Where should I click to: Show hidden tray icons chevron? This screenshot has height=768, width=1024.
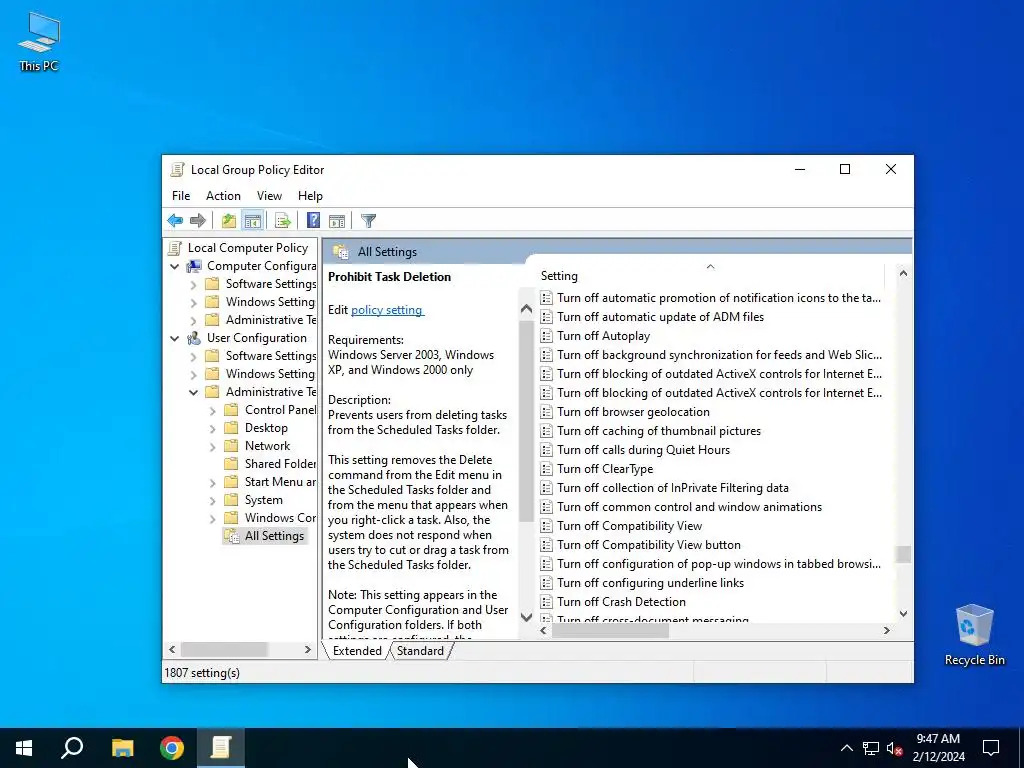click(x=846, y=748)
